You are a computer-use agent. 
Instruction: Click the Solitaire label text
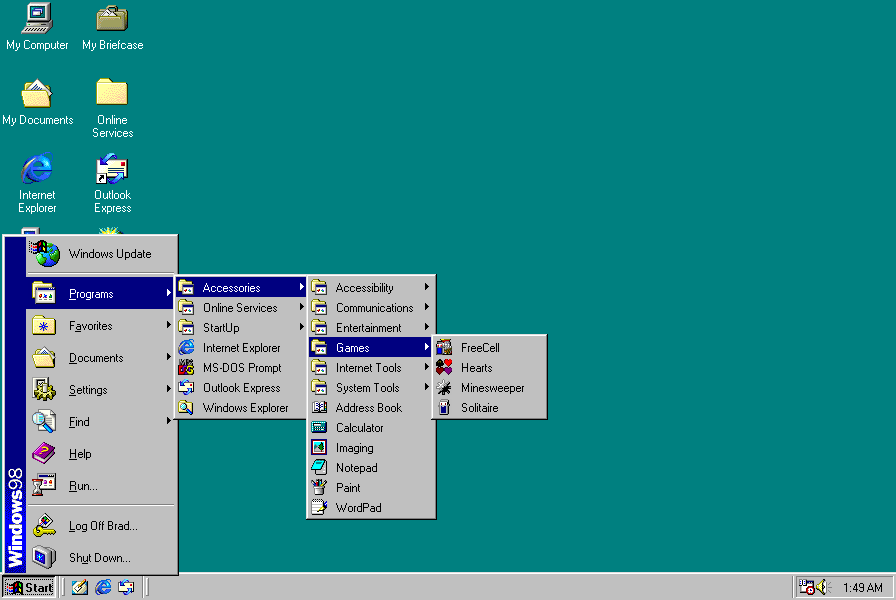click(x=479, y=408)
